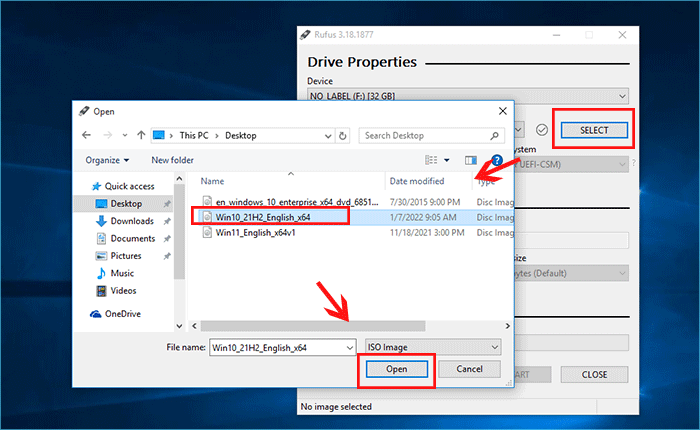Select the Win10_21H2_English_x64 file

tap(263, 217)
